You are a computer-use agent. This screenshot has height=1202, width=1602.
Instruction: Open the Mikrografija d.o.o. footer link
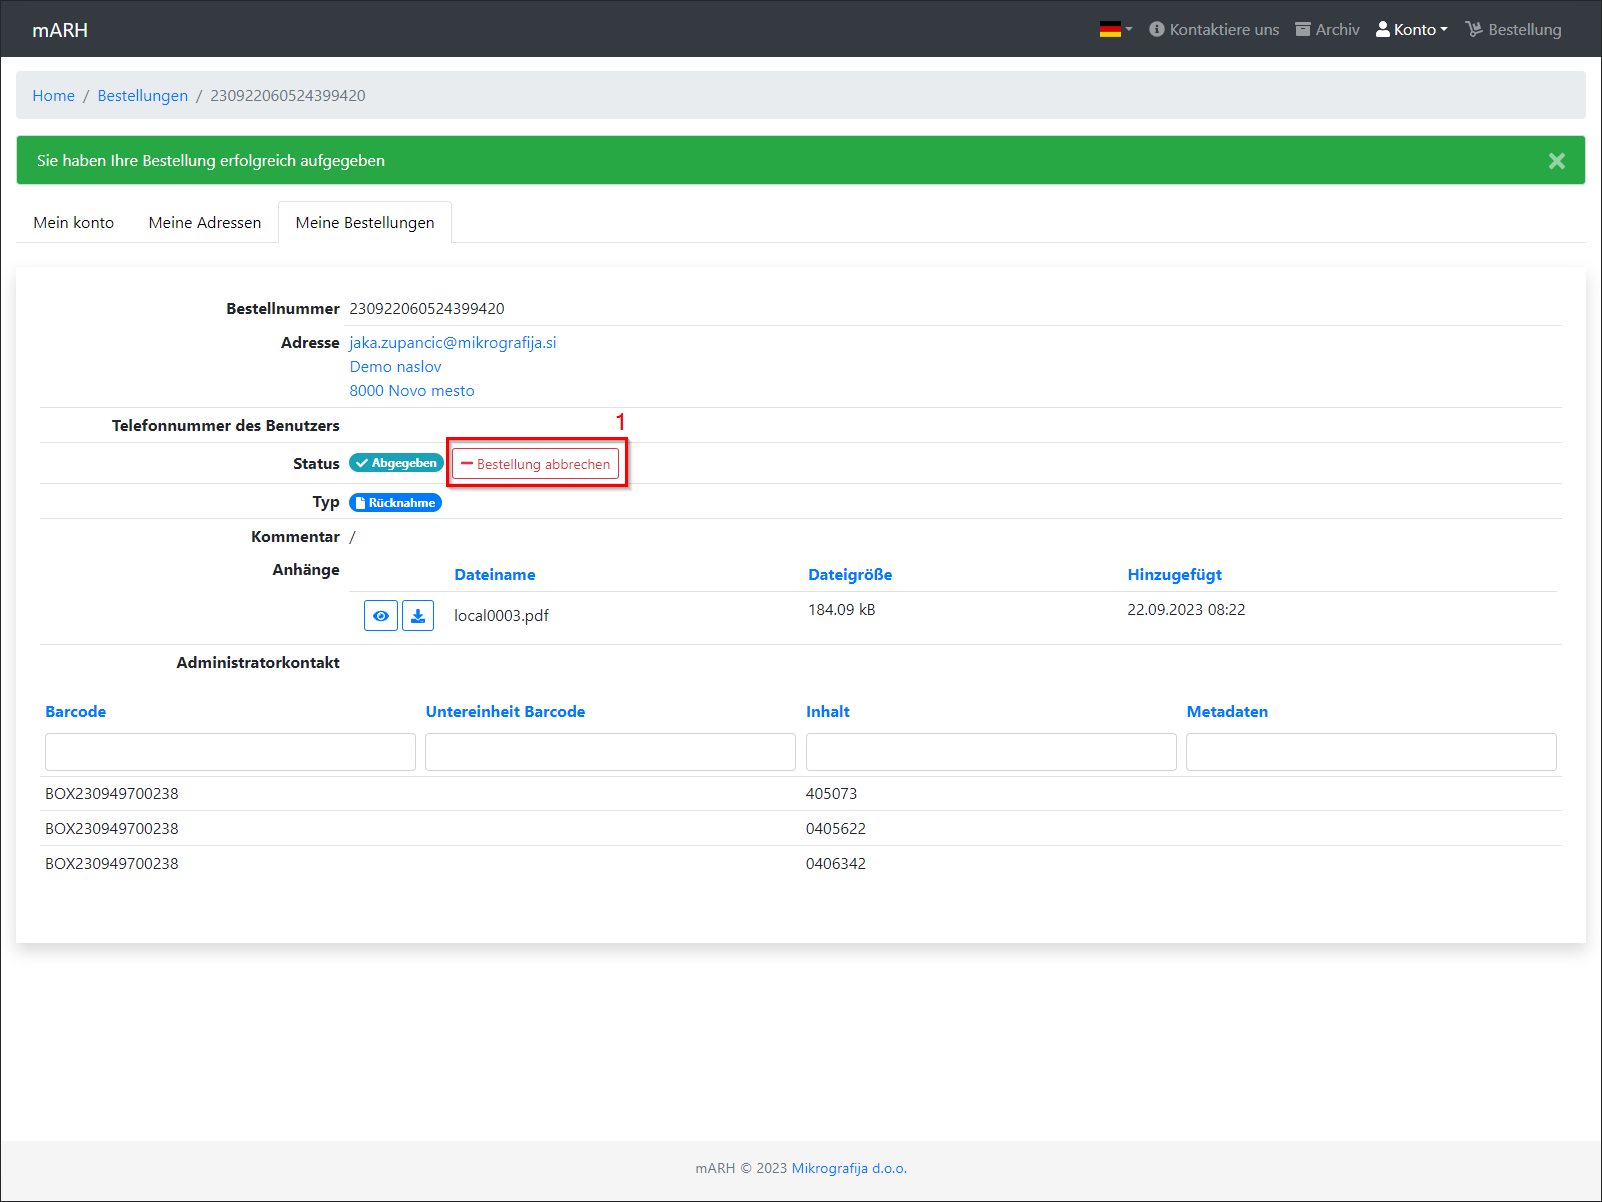849,1168
